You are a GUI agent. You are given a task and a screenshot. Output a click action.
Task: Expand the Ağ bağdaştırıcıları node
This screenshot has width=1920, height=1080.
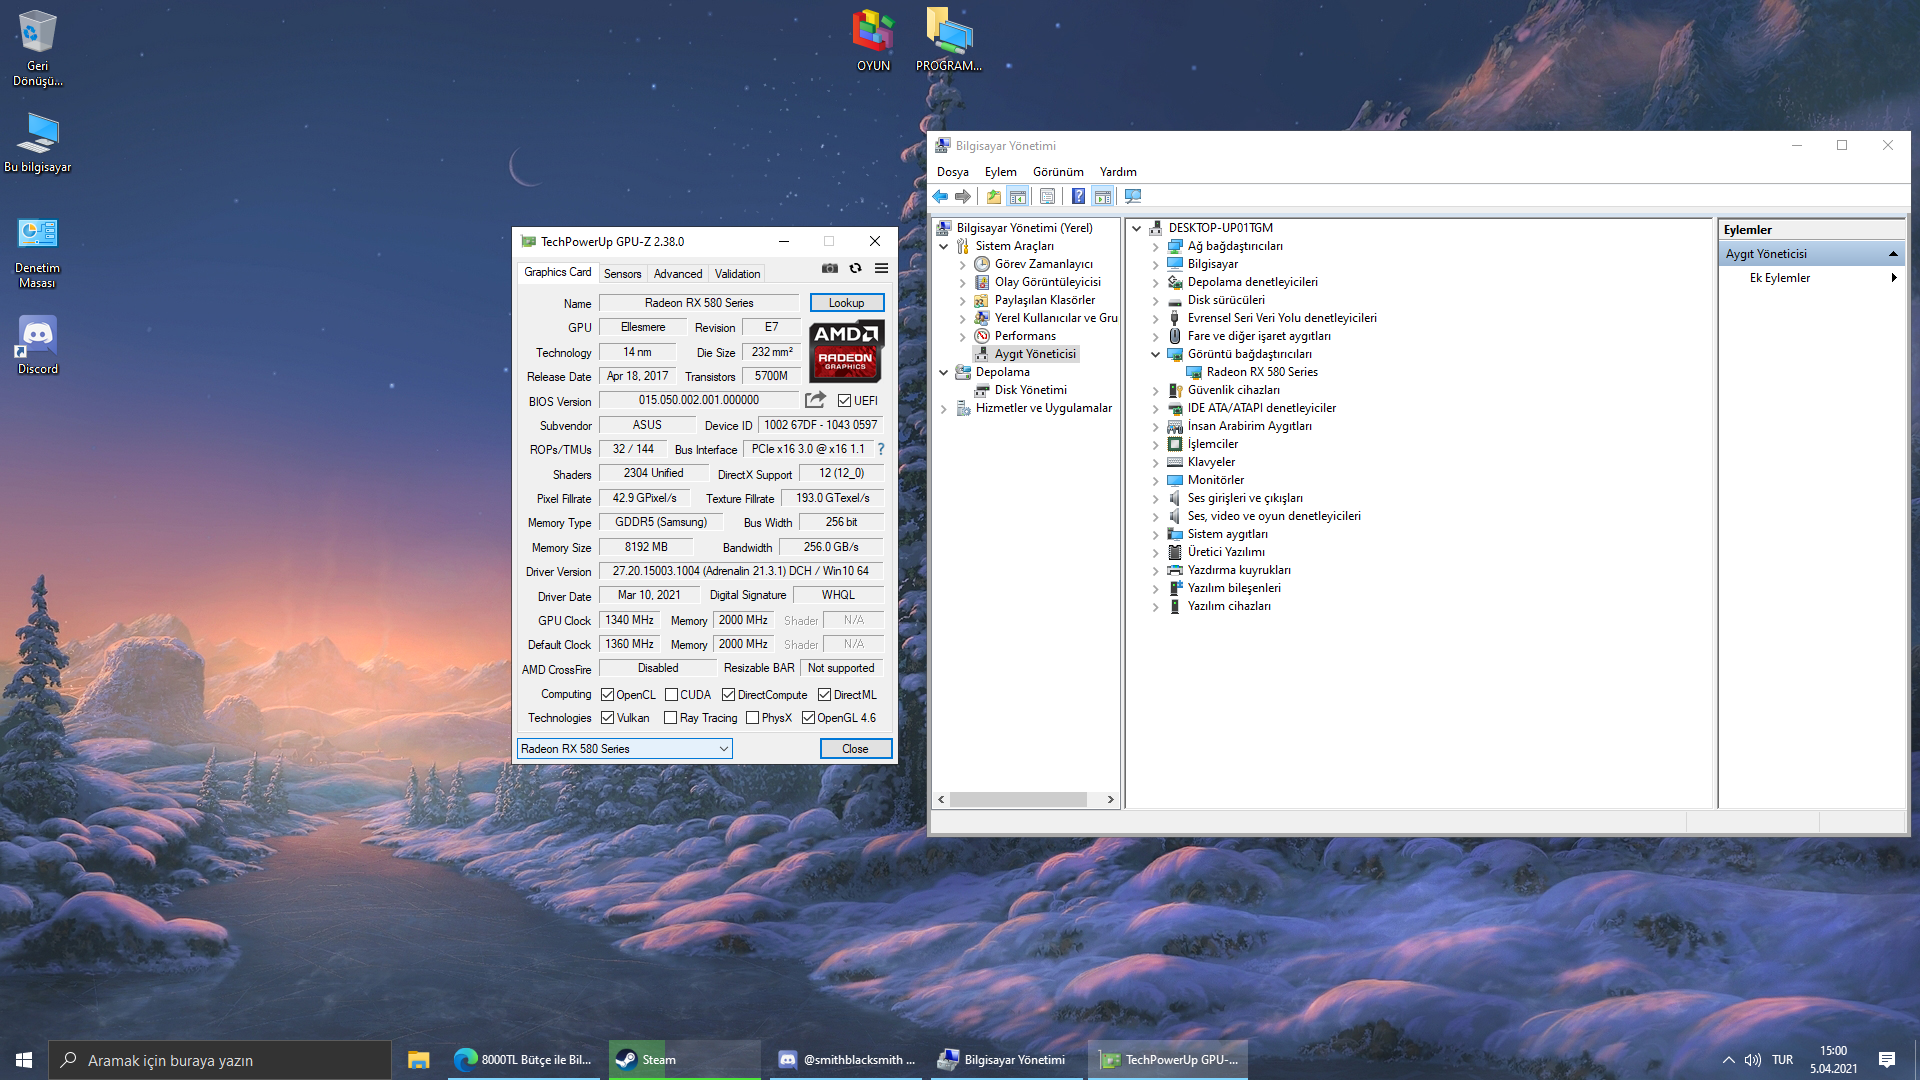tap(1155, 247)
